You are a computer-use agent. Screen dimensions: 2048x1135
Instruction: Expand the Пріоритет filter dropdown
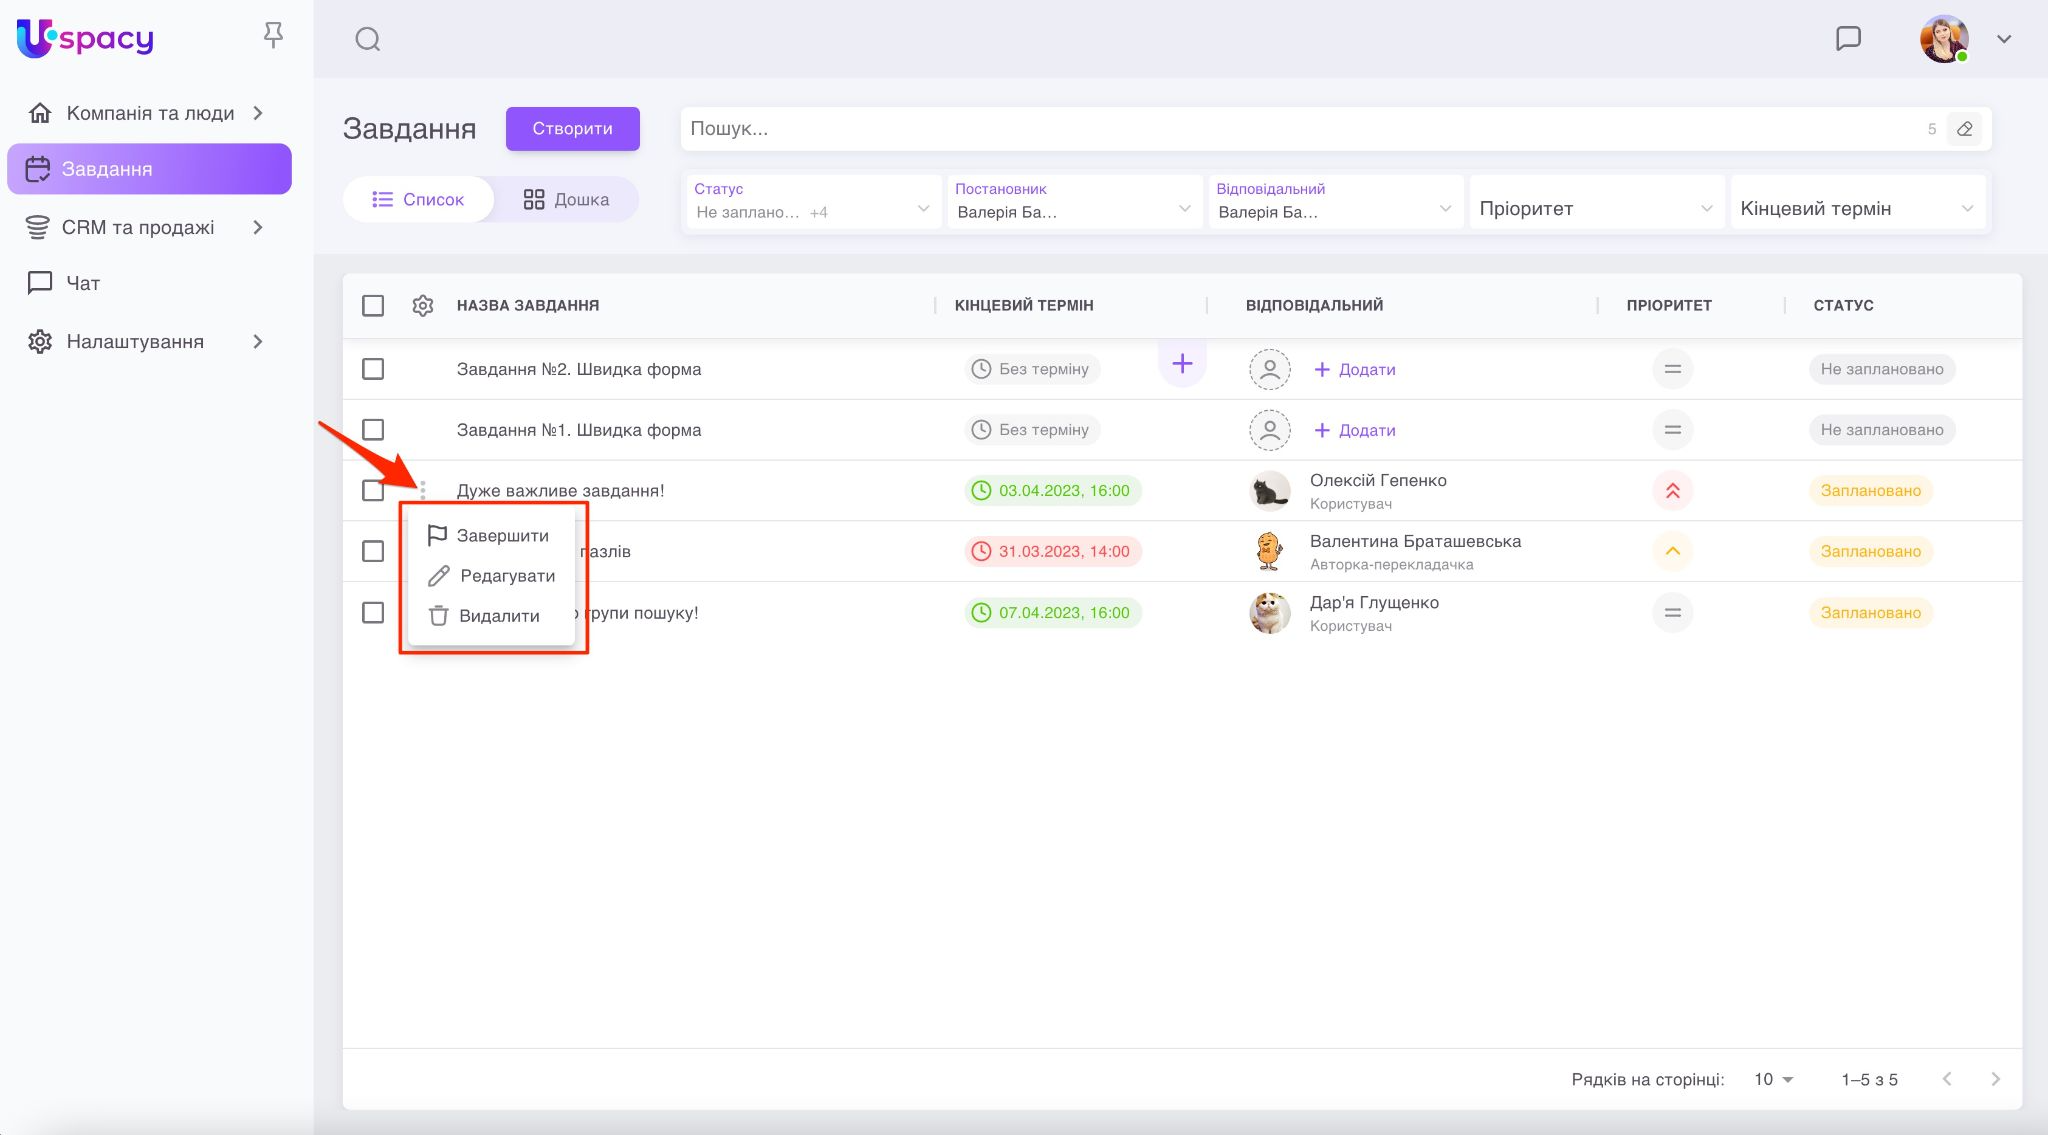point(1595,209)
